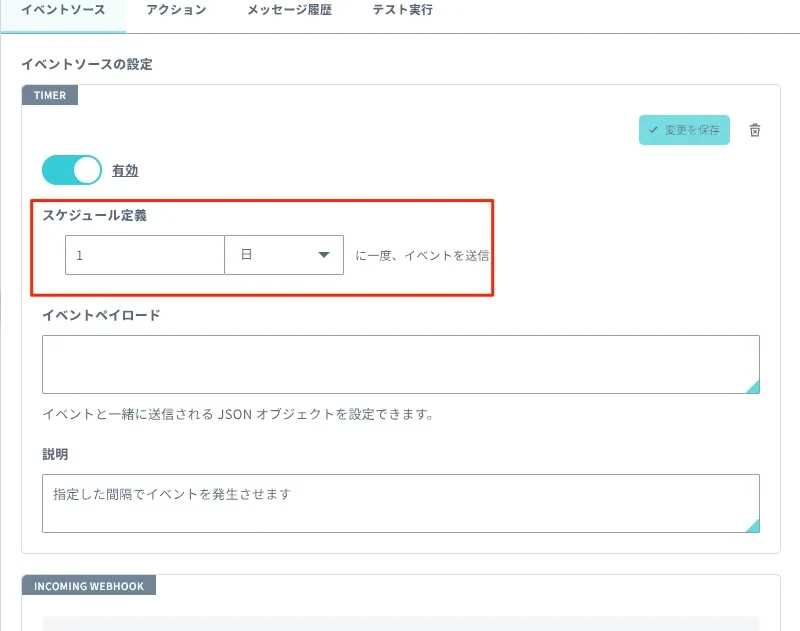
Task: Click the dropdown arrow next to 日
Action: (x=323, y=255)
